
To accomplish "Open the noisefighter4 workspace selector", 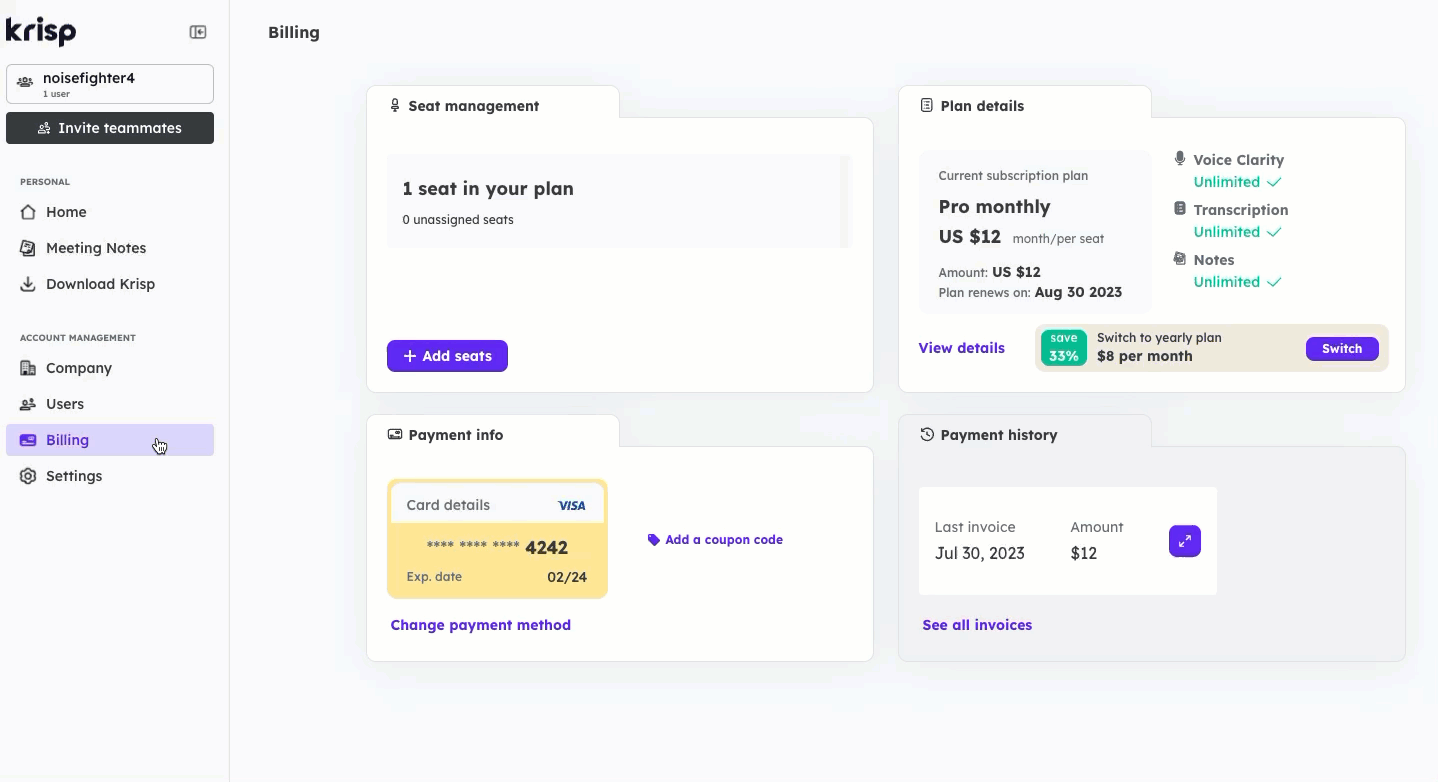I will 110,84.
